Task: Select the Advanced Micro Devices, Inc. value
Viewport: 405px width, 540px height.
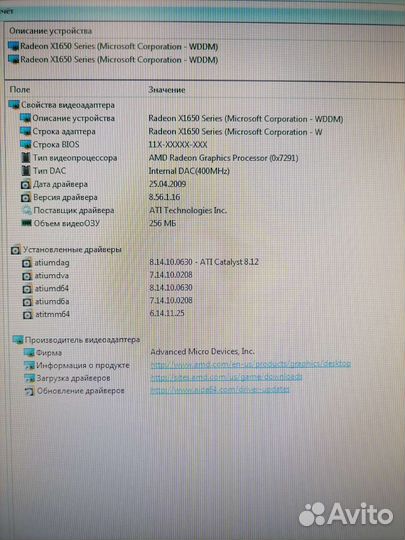Action: click(x=202, y=352)
